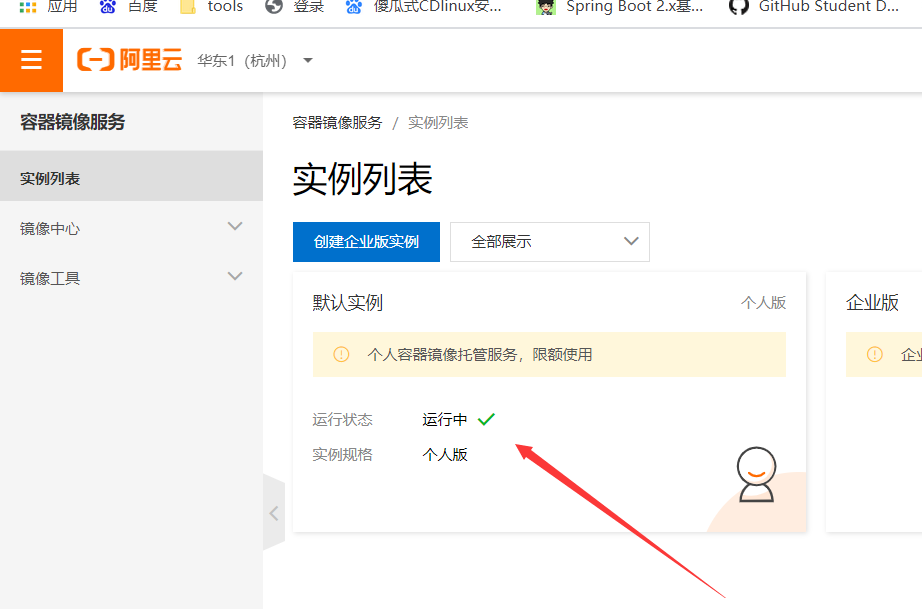Click 创建企业版实例 button
The width and height of the screenshot is (922, 609).
tap(366, 242)
